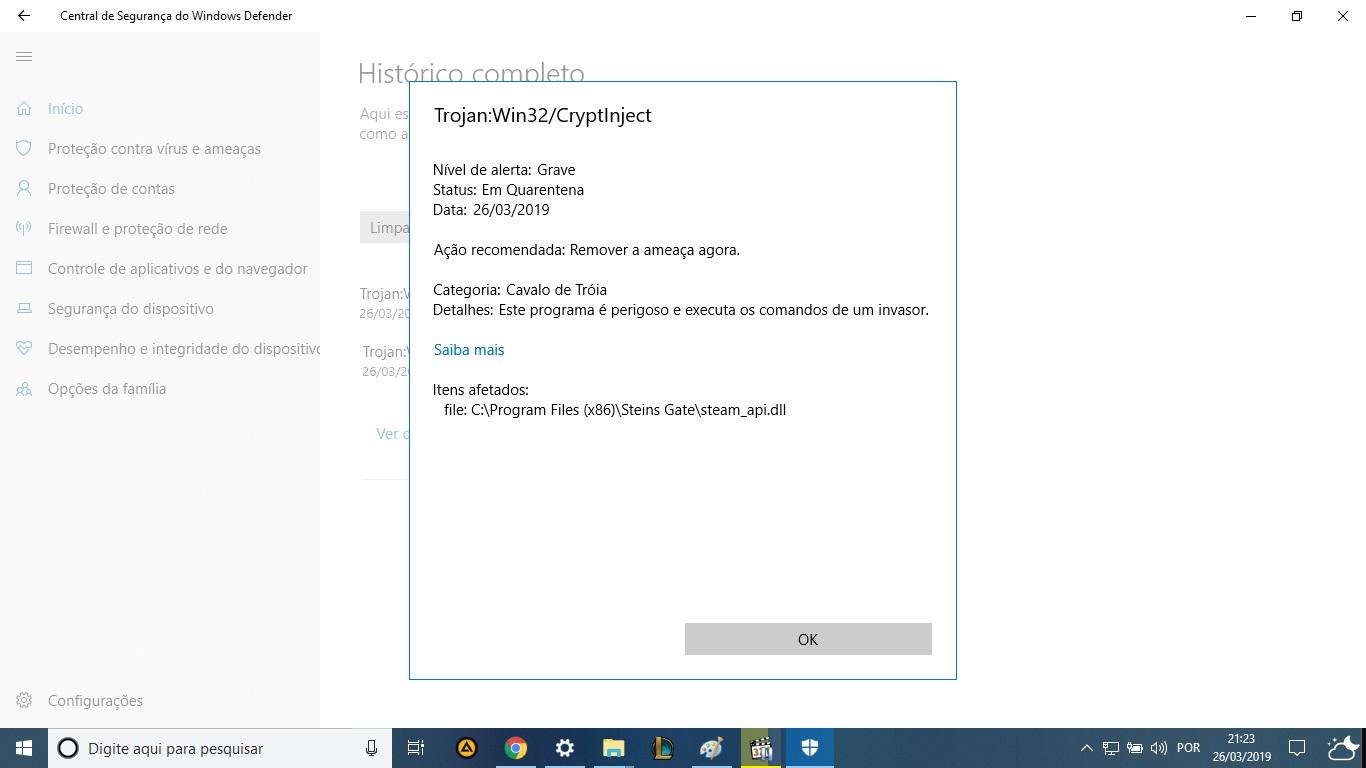
Task: Open the Saiba mais link
Action: [469, 349]
